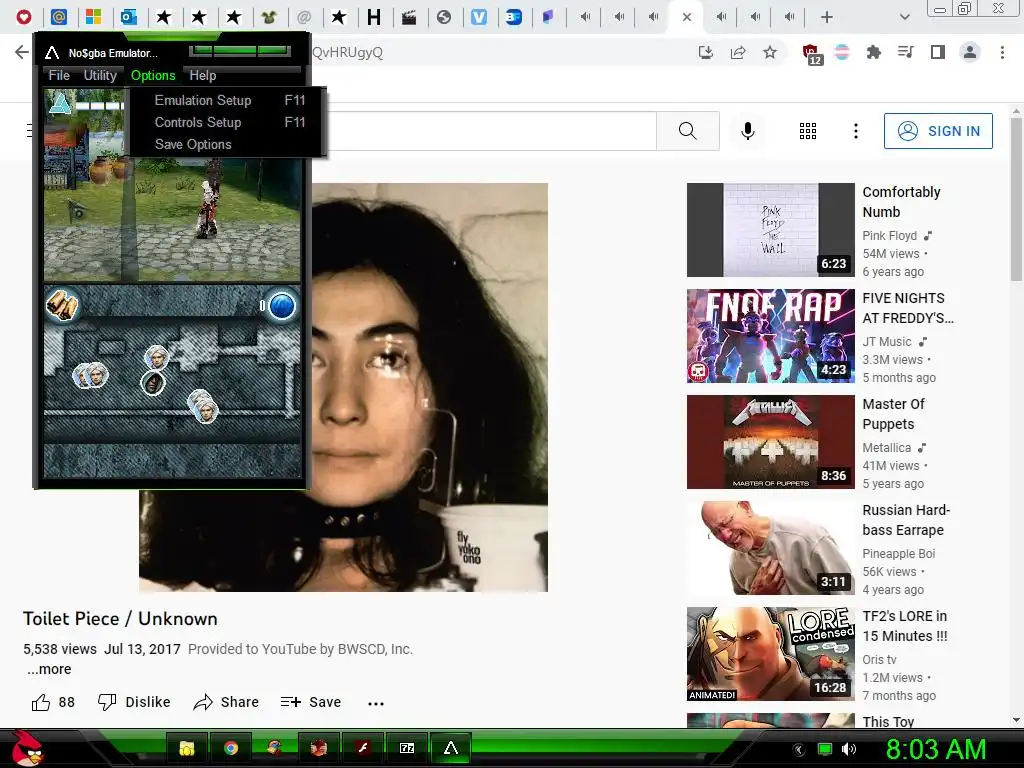Image resolution: width=1024 pixels, height=768 pixels.
Task: Click the system tray volume speaker
Action: 848,749
